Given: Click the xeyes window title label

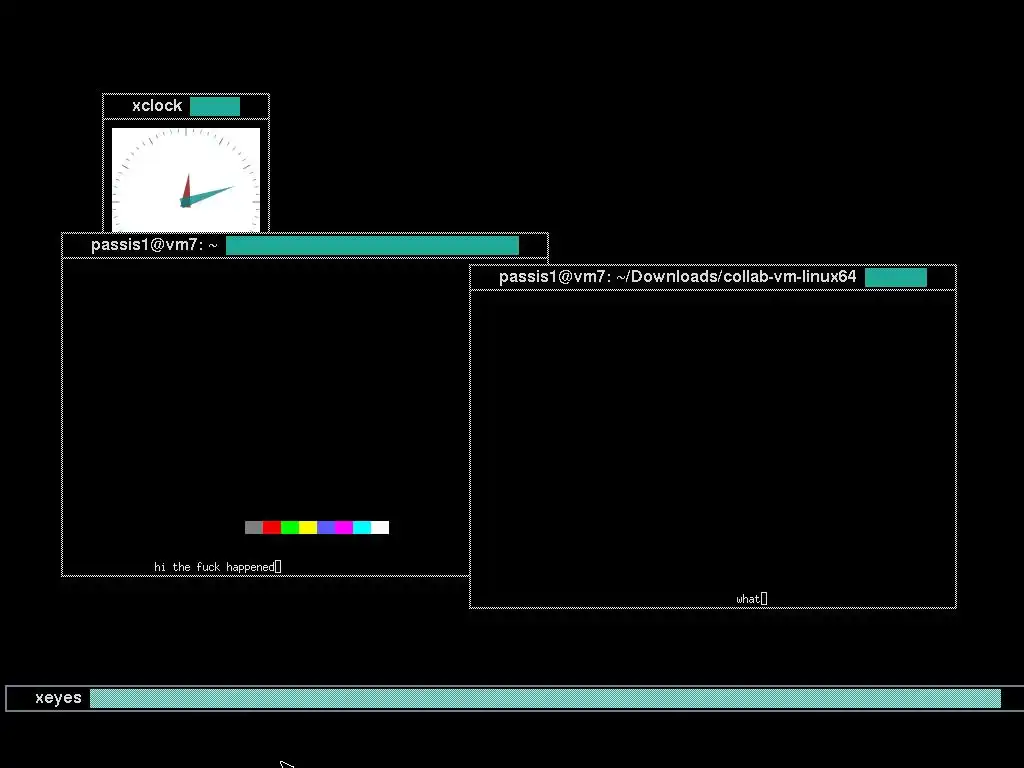Looking at the screenshot, I should point(58,698).
